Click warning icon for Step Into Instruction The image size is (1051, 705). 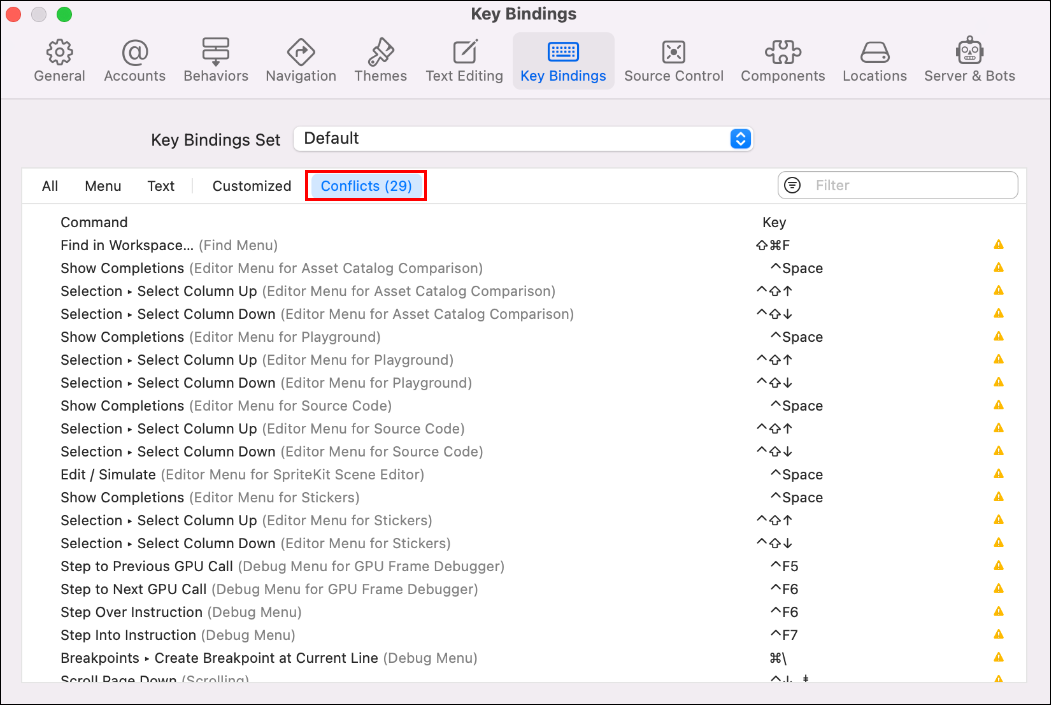click(x=999, y=634)
